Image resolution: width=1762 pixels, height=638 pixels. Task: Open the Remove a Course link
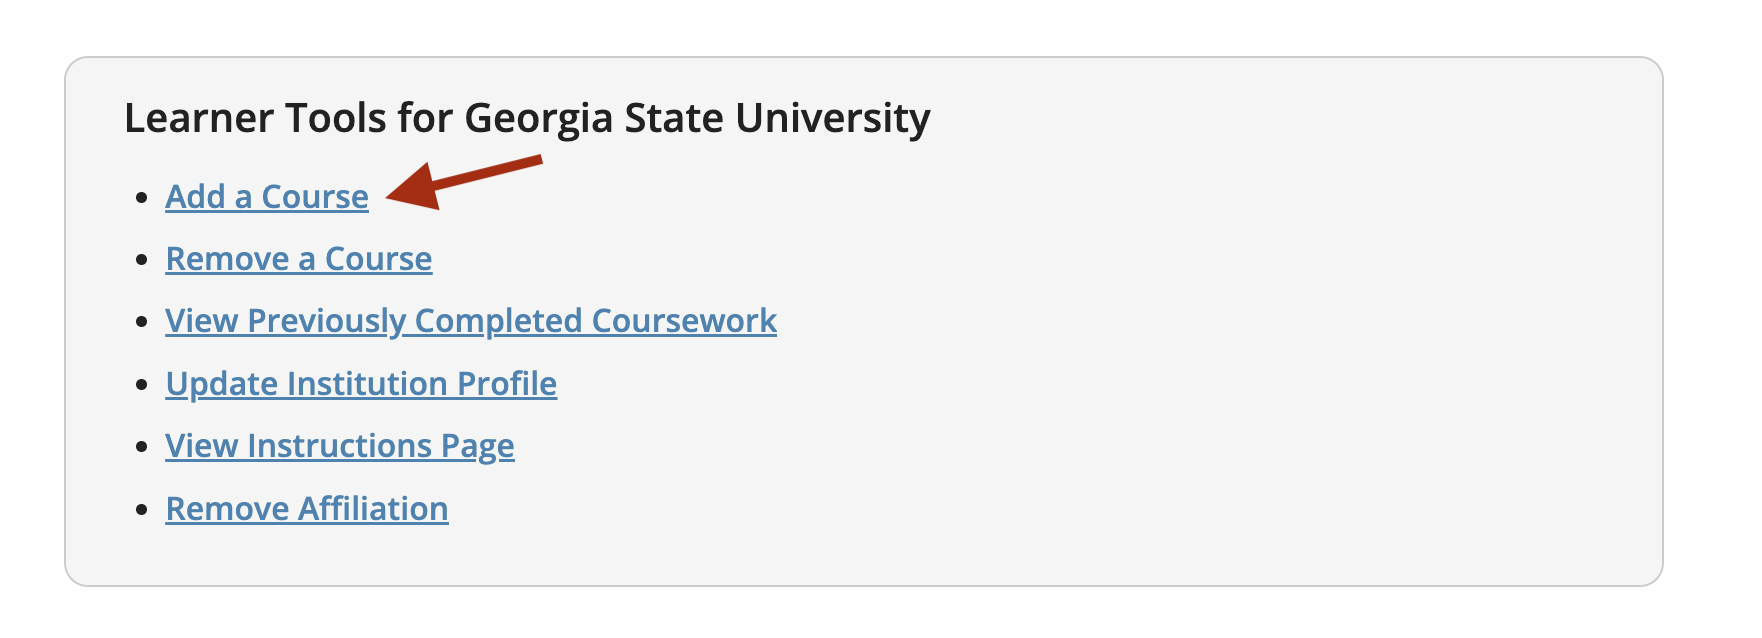click(x=299, y=259)
